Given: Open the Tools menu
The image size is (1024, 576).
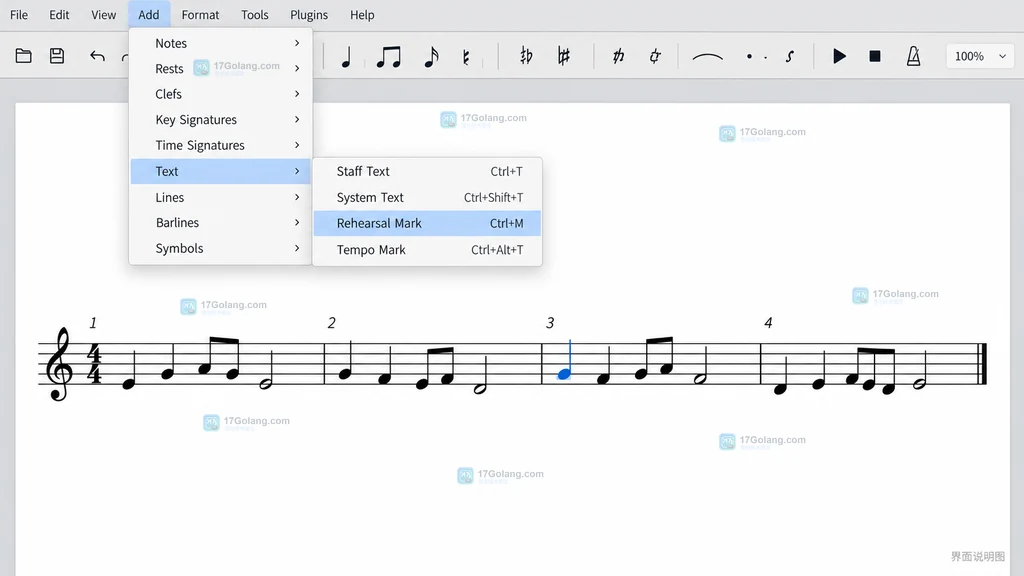Looking at the screenshot, I should click(x=255, y=14).
